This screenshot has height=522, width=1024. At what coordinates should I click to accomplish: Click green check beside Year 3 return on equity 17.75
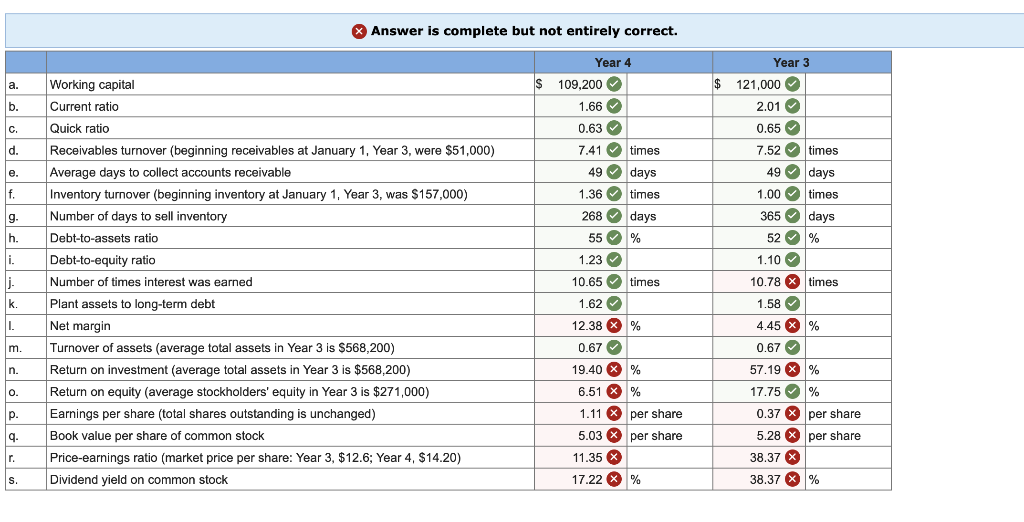click(x=792, y=391)
